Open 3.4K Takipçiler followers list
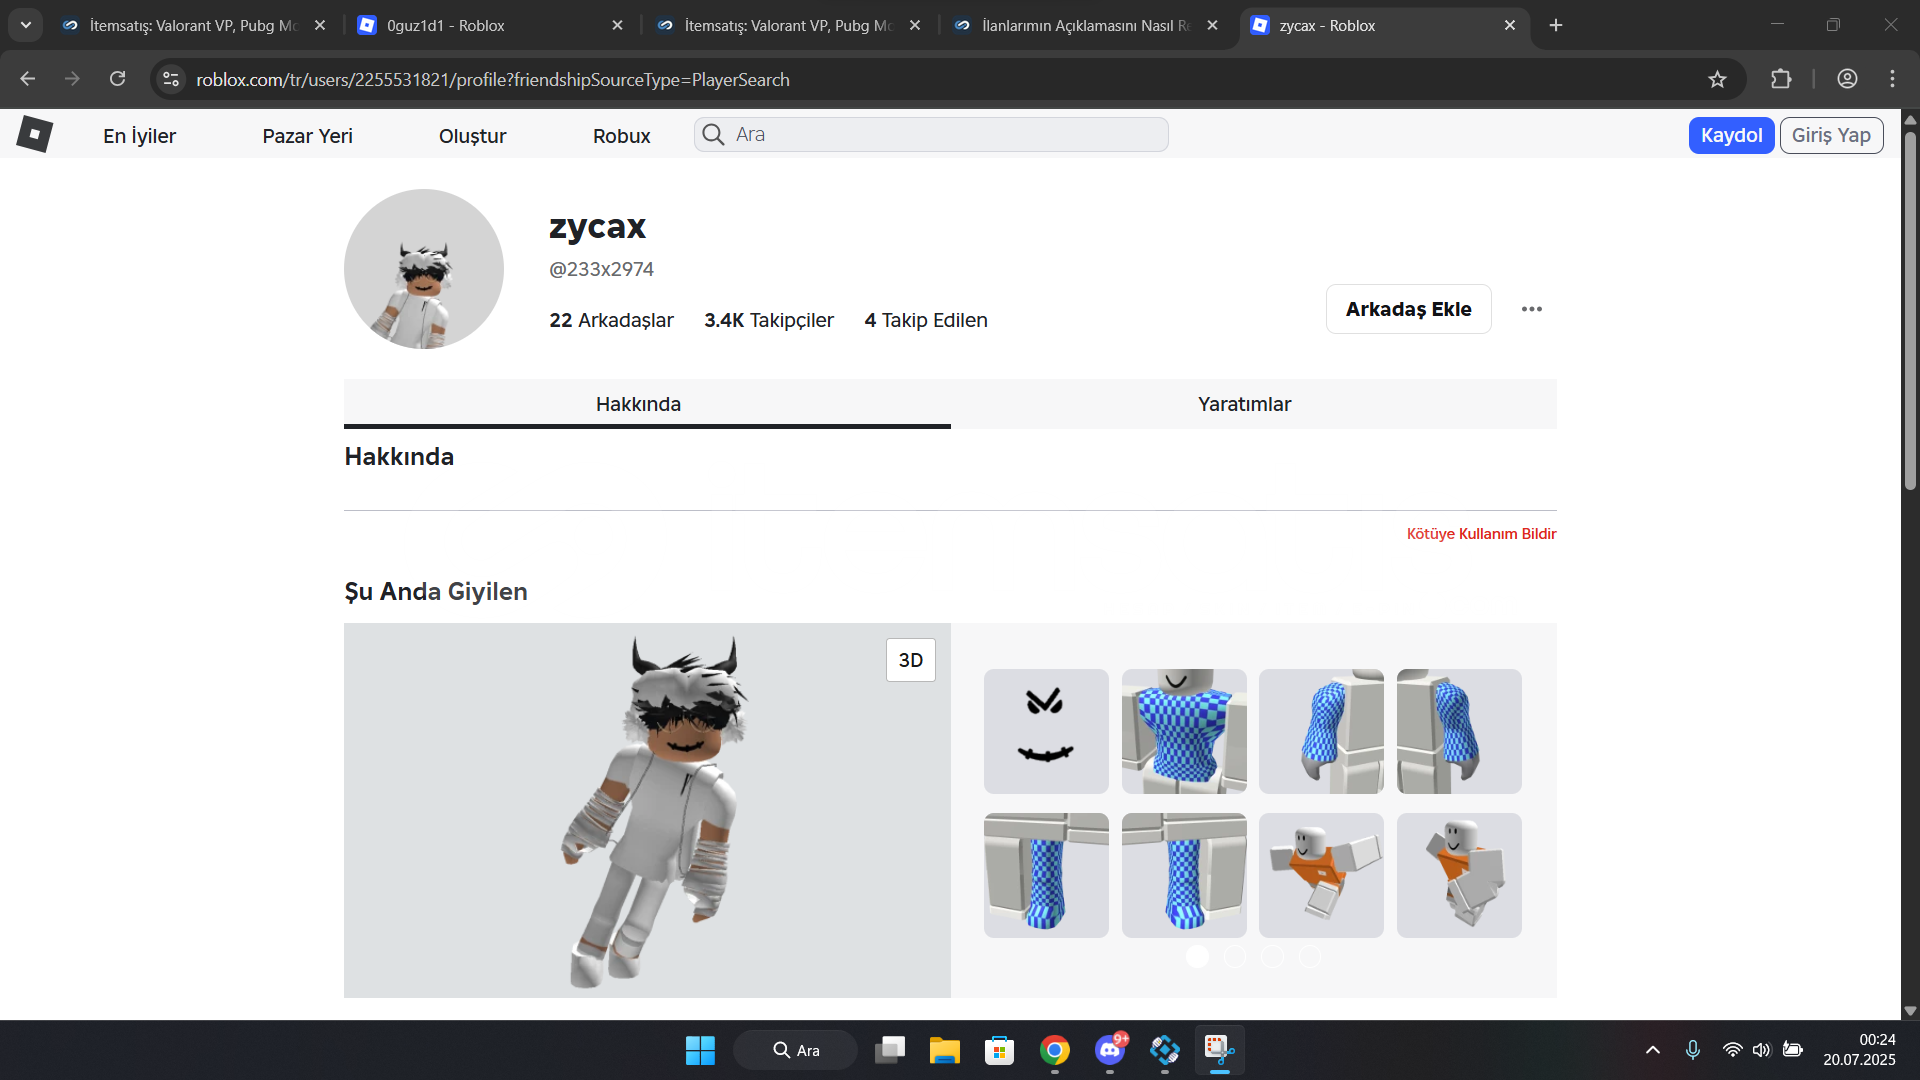This screenshot has width=1920, height=1080. 768,320
